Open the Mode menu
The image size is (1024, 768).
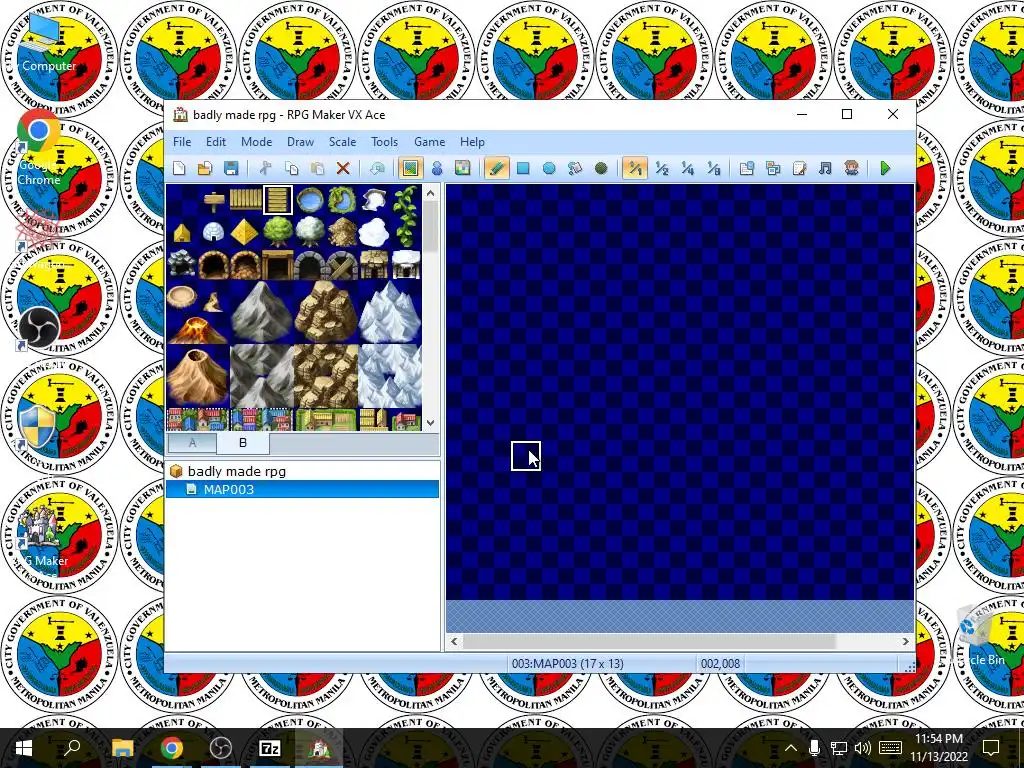tap(257, 142)
